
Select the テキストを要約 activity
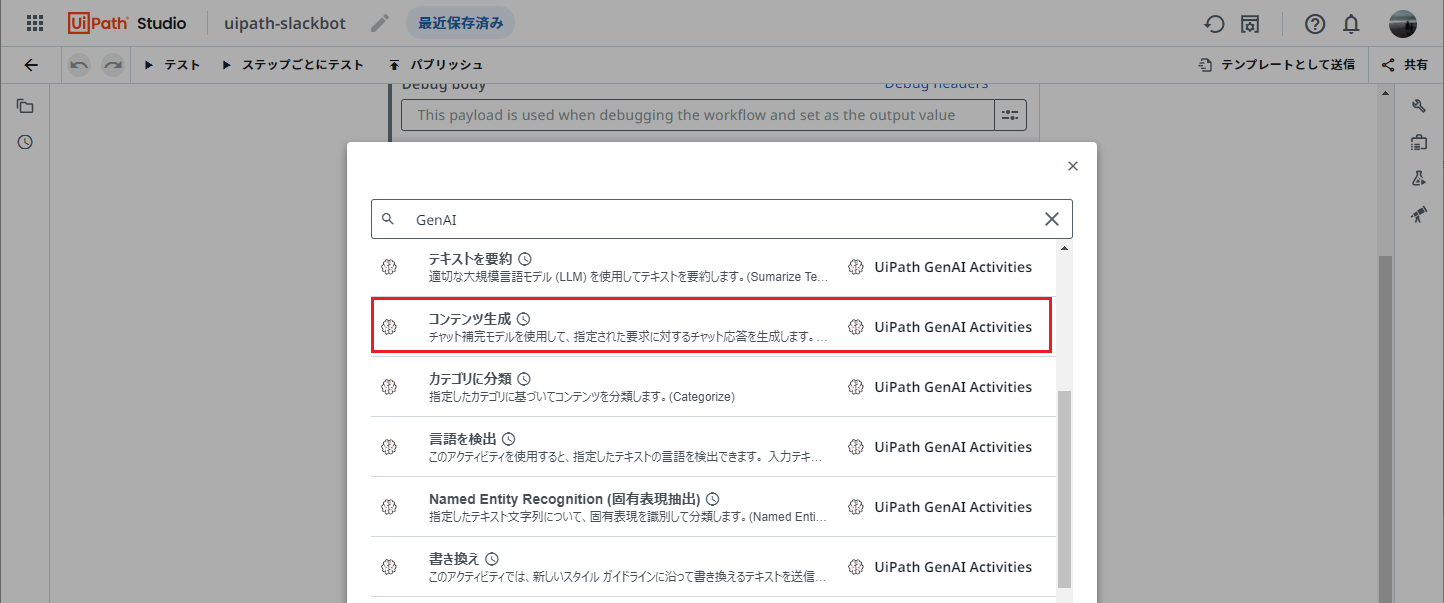711,267
